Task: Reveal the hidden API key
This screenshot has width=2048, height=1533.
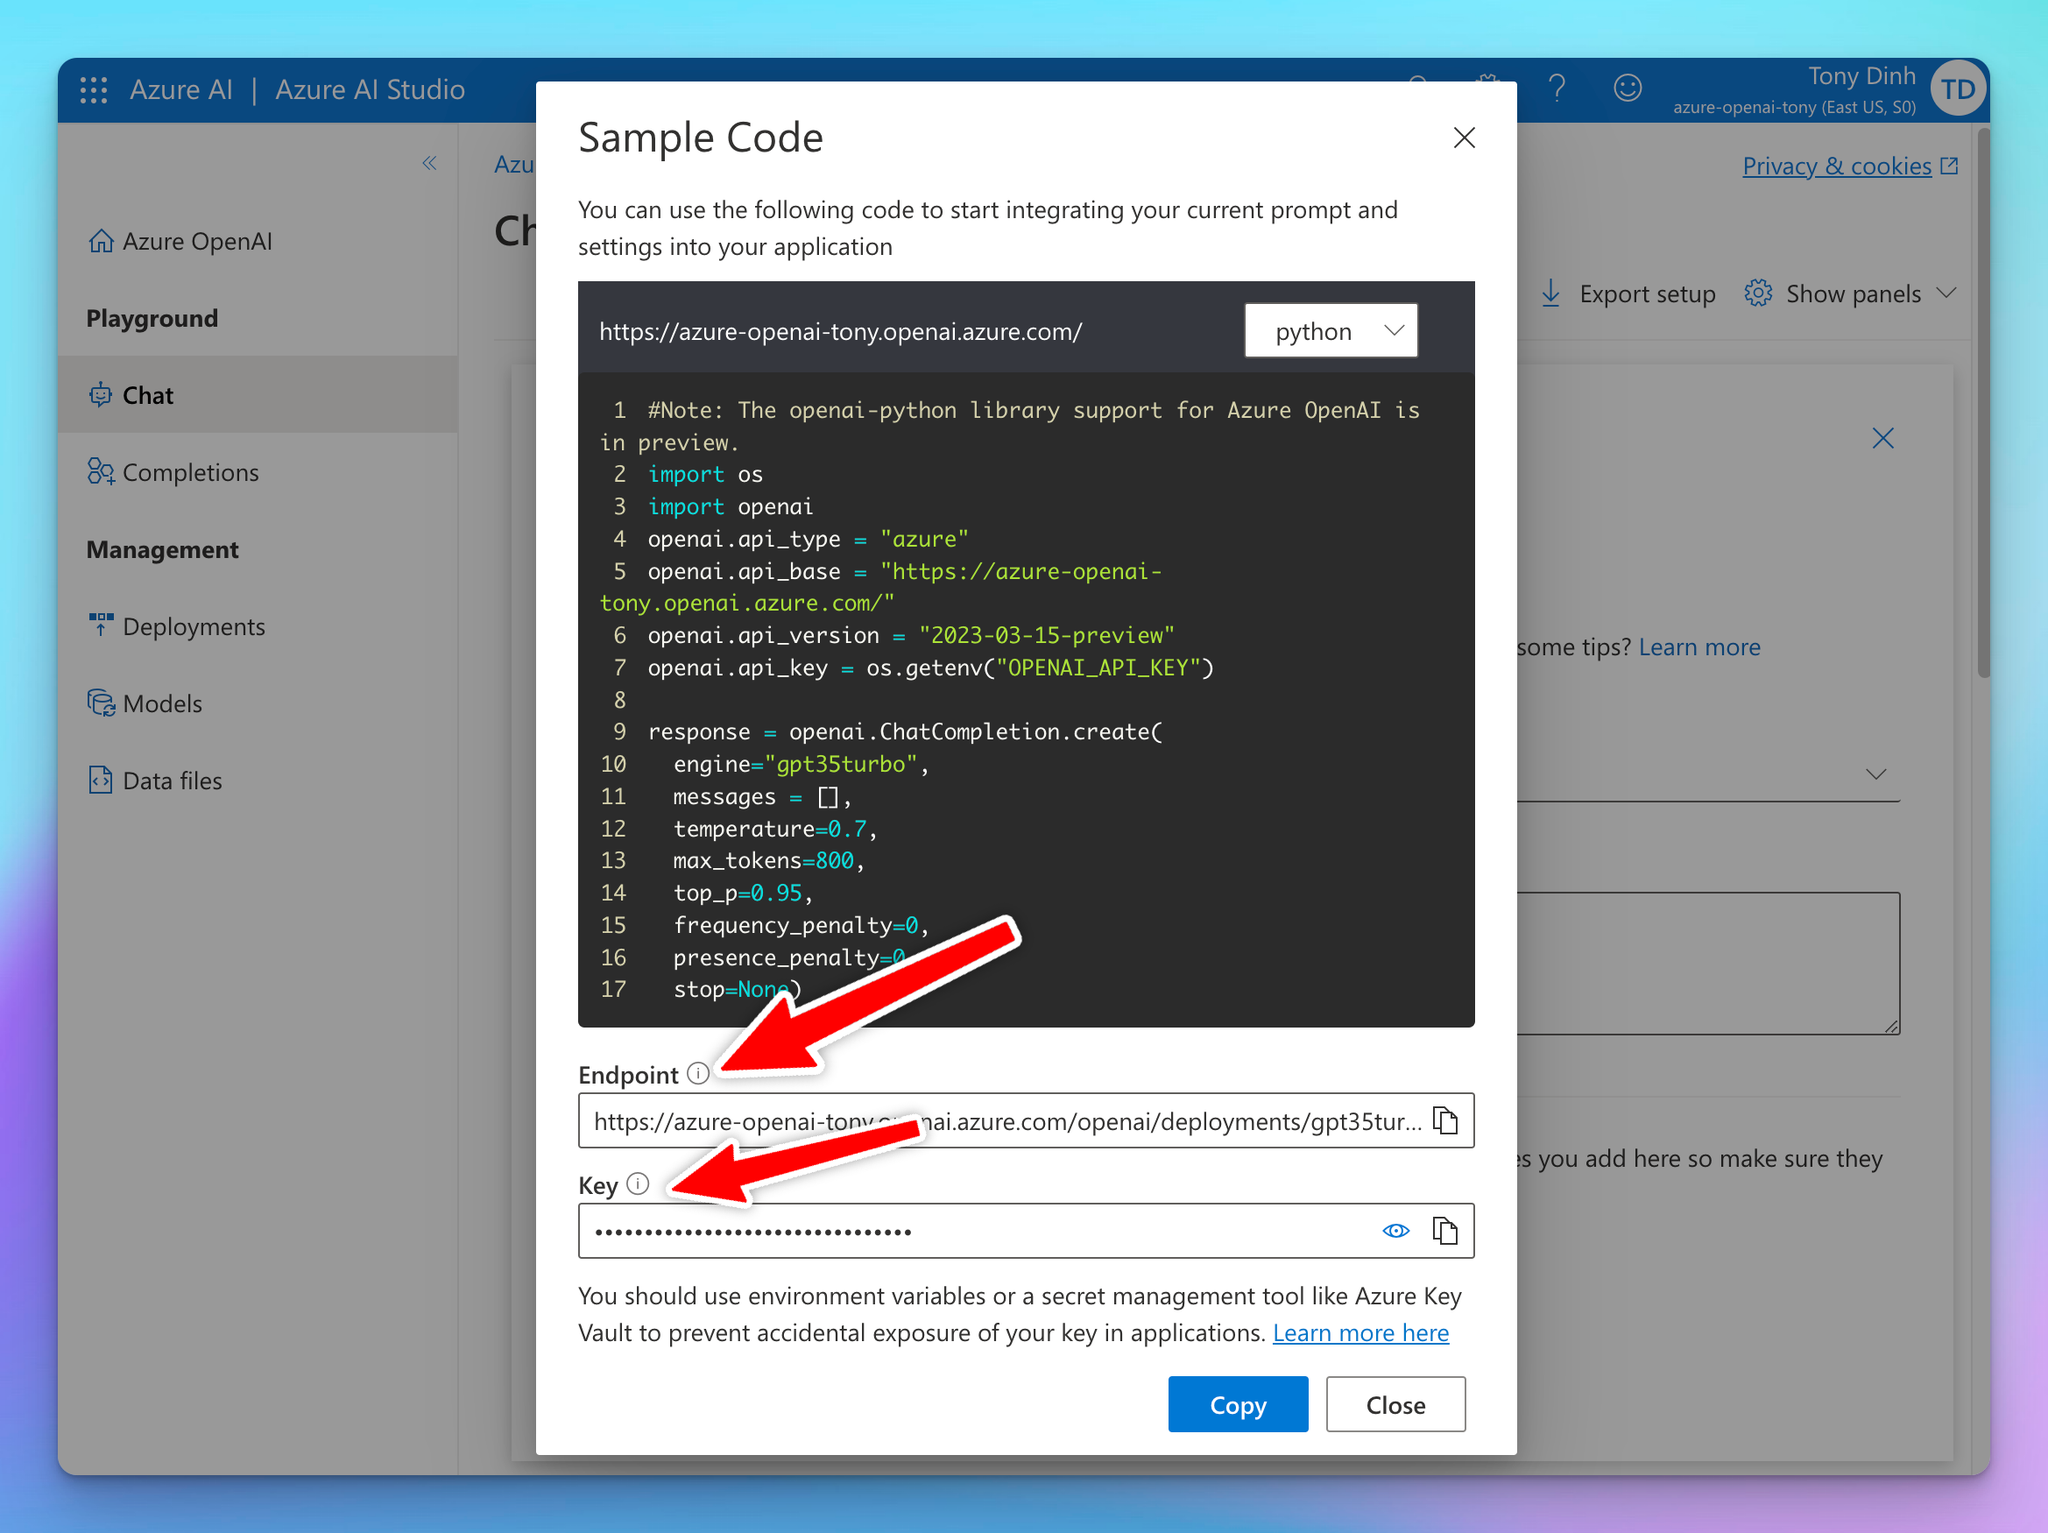Action: coord(1395,1230)
